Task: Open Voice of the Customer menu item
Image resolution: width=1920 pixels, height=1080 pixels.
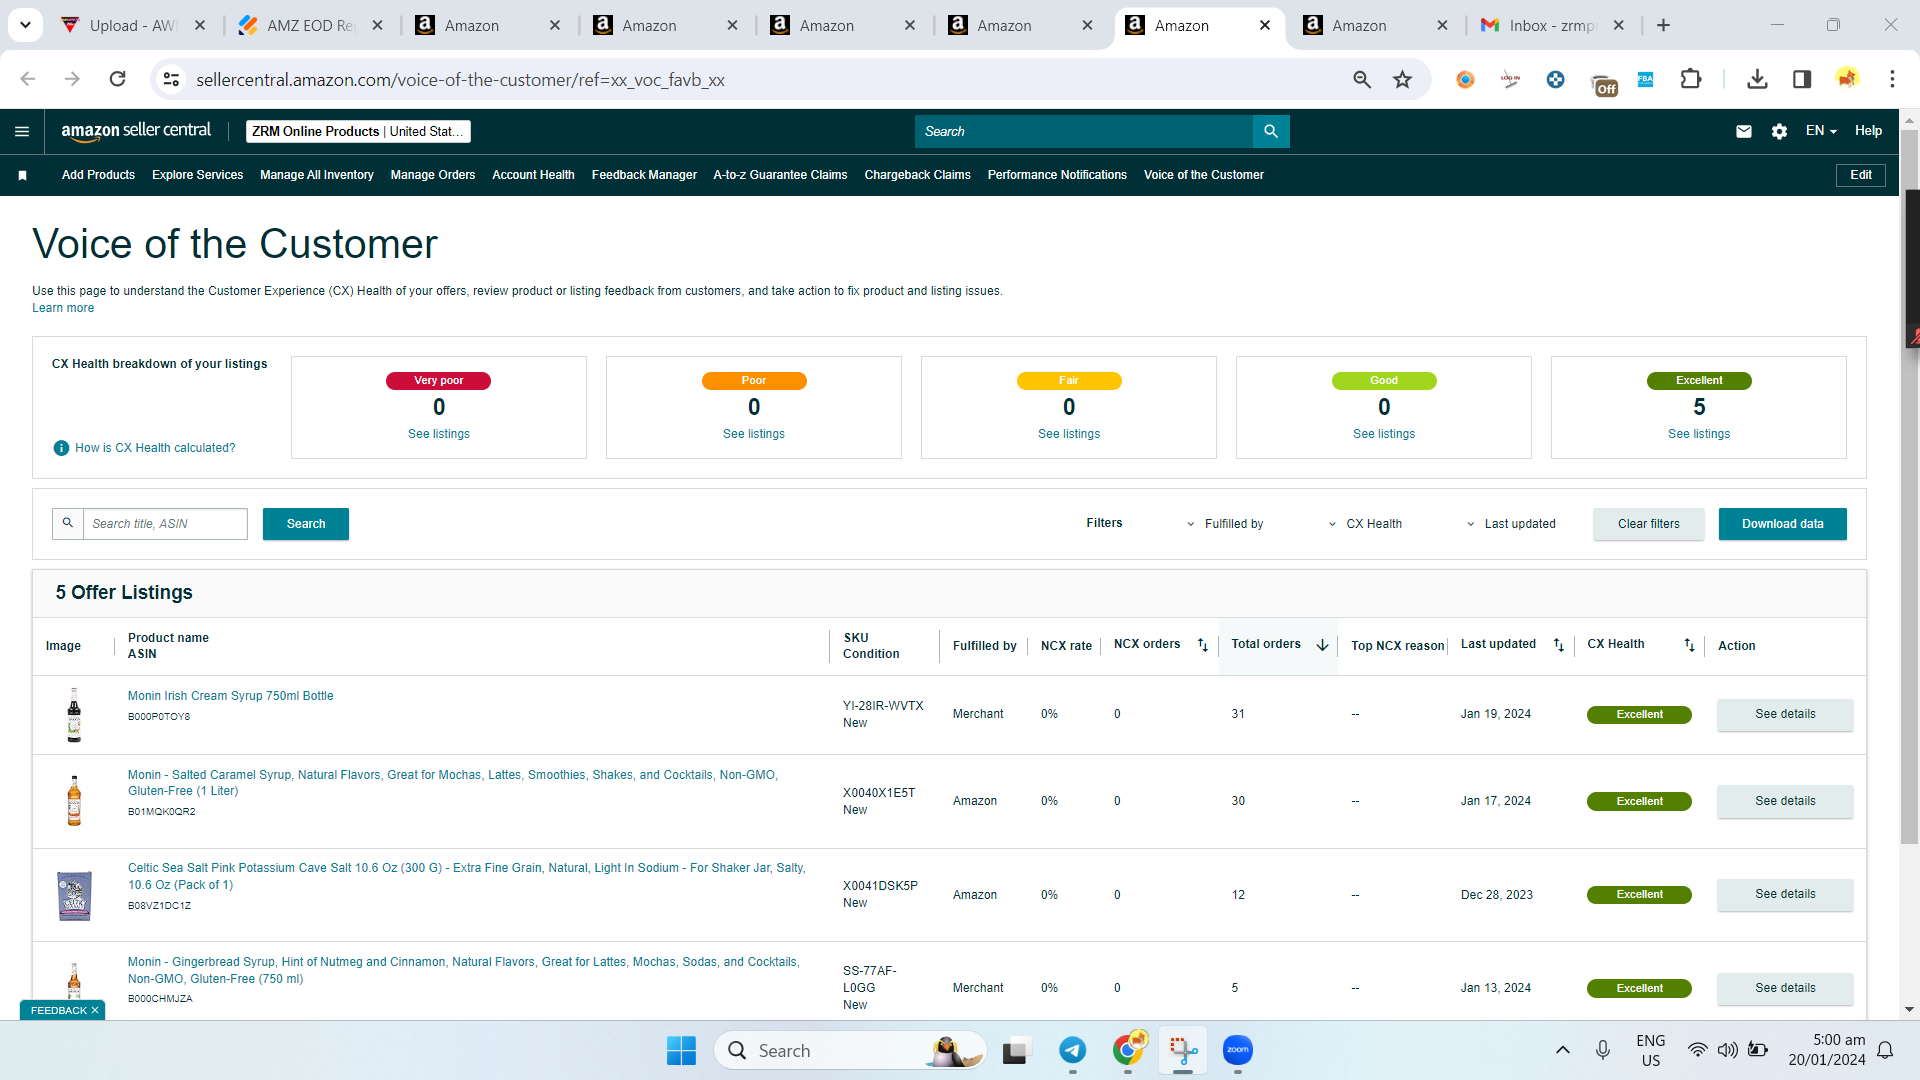Action: (x=1203, y=175)
